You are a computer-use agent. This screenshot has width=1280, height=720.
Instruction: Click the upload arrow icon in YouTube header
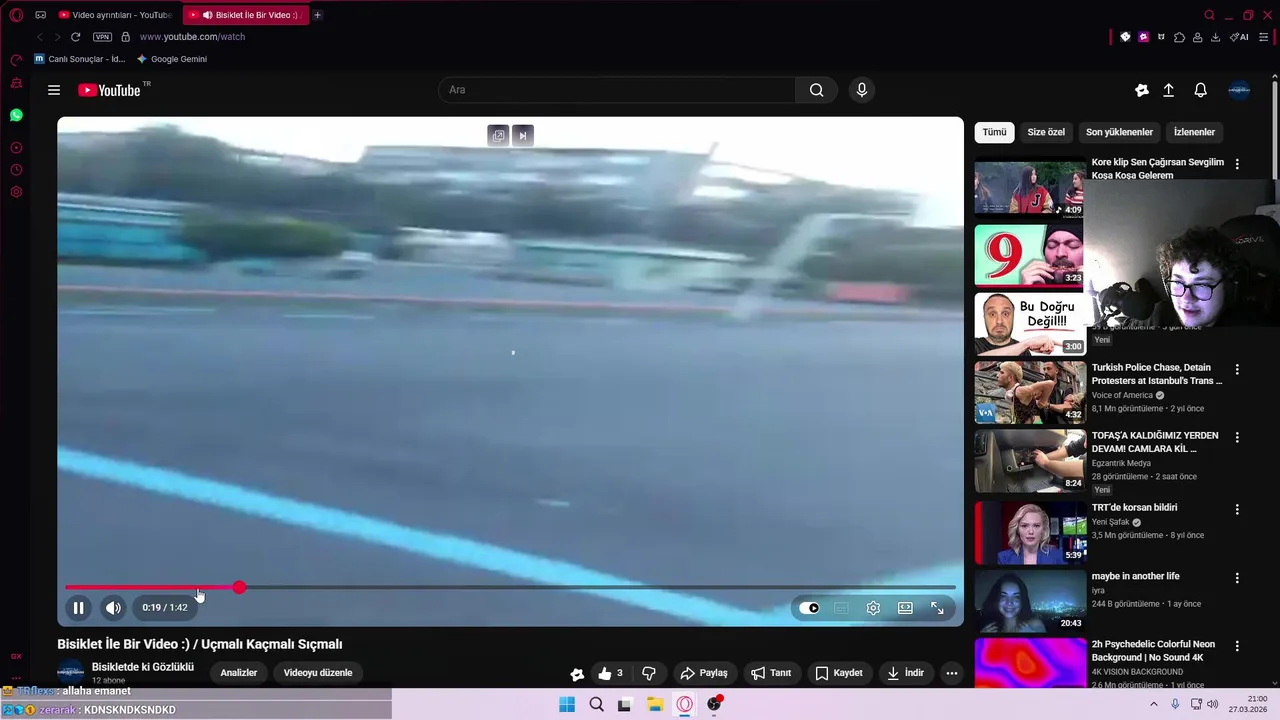coord(1168,90)
